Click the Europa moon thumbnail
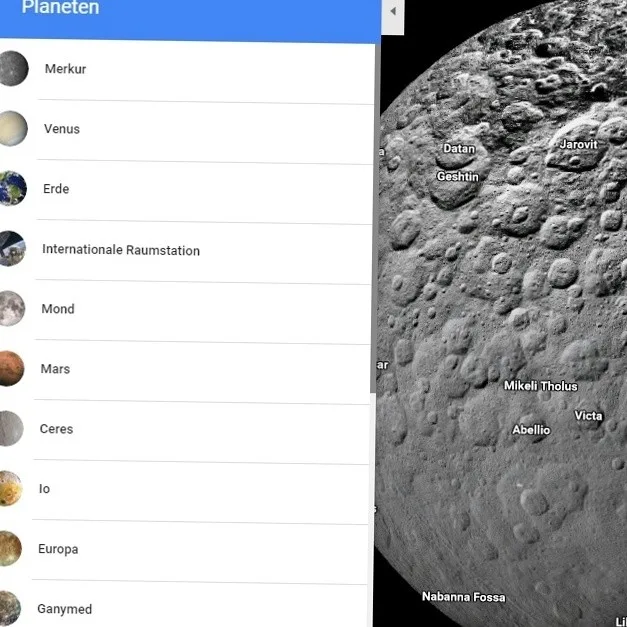Screen dimensions: 627x627 click(x=10, y=548)
